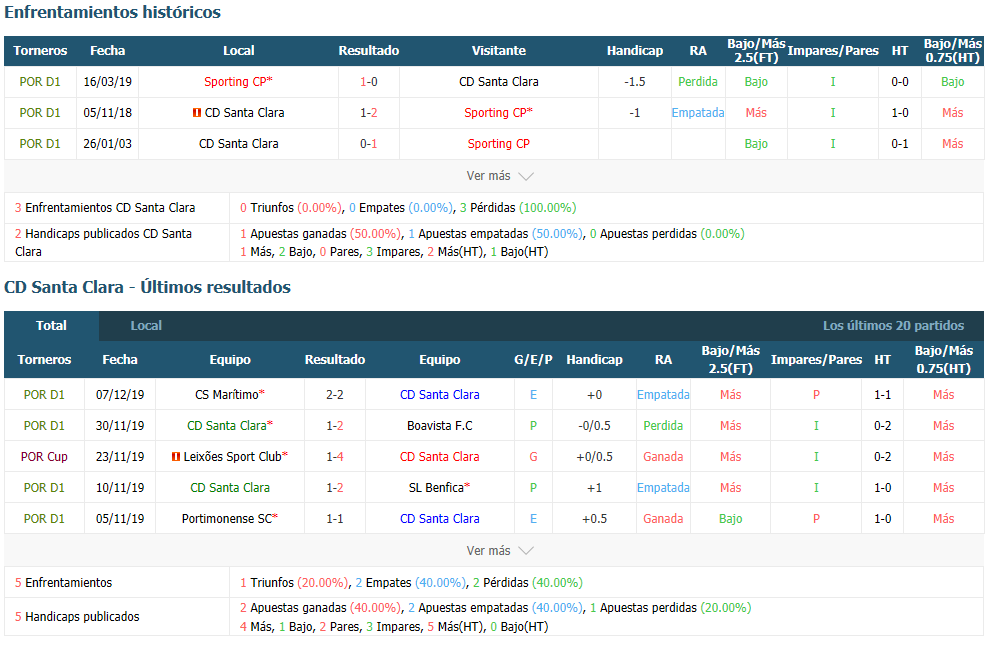1006x648 pixels.
Task: Click the 1-1 result of 05/11/19
Action: coord(334,518)
